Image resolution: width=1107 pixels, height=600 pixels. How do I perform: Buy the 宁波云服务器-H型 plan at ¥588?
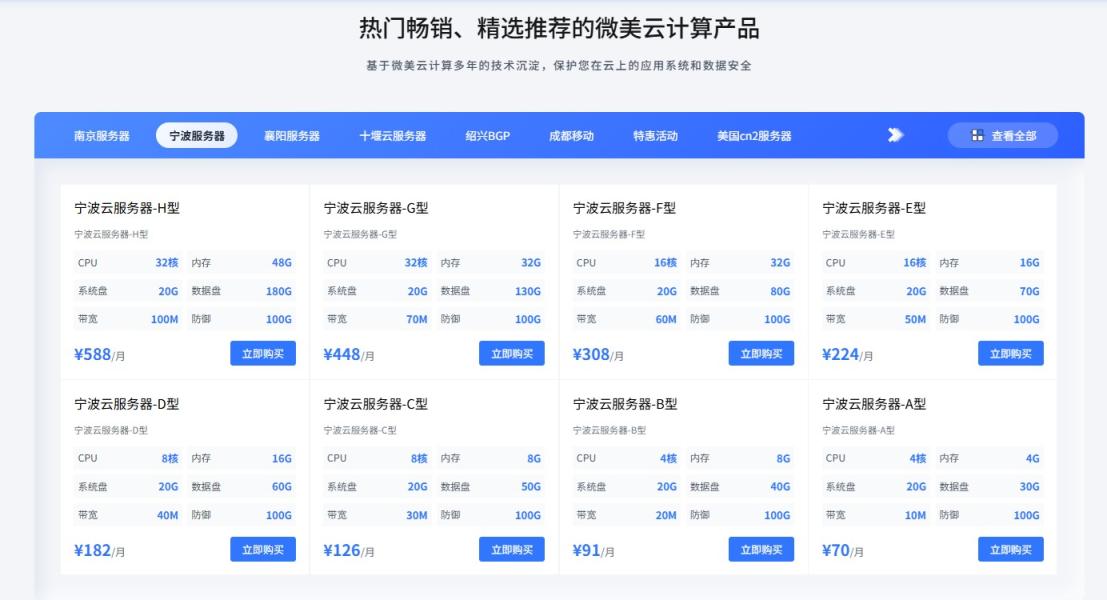click(x=263, y=354)
